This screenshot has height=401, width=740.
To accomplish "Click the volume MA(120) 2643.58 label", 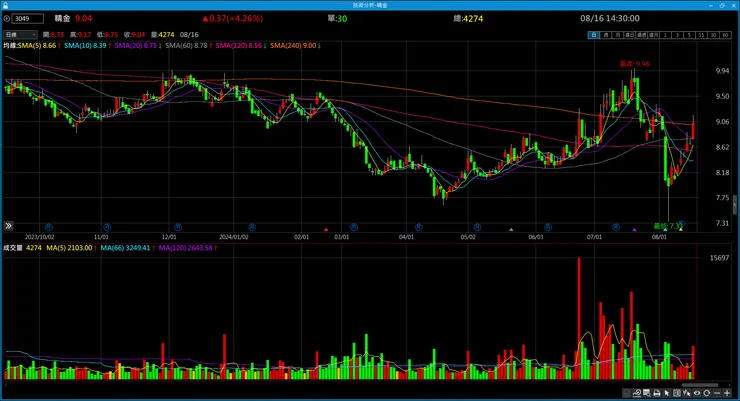I will 187,248.
